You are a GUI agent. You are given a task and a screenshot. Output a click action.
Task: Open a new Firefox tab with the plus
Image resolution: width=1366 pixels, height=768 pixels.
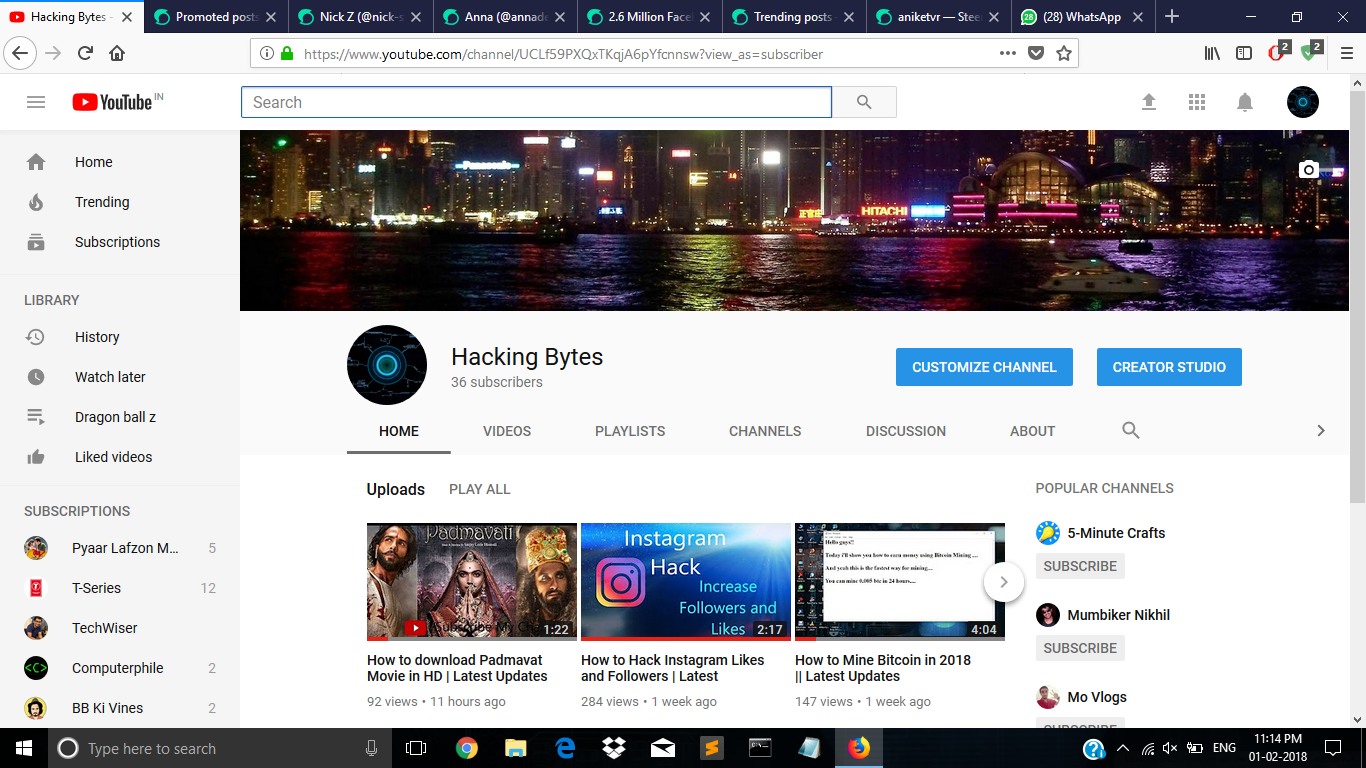tap(1172, 17)
